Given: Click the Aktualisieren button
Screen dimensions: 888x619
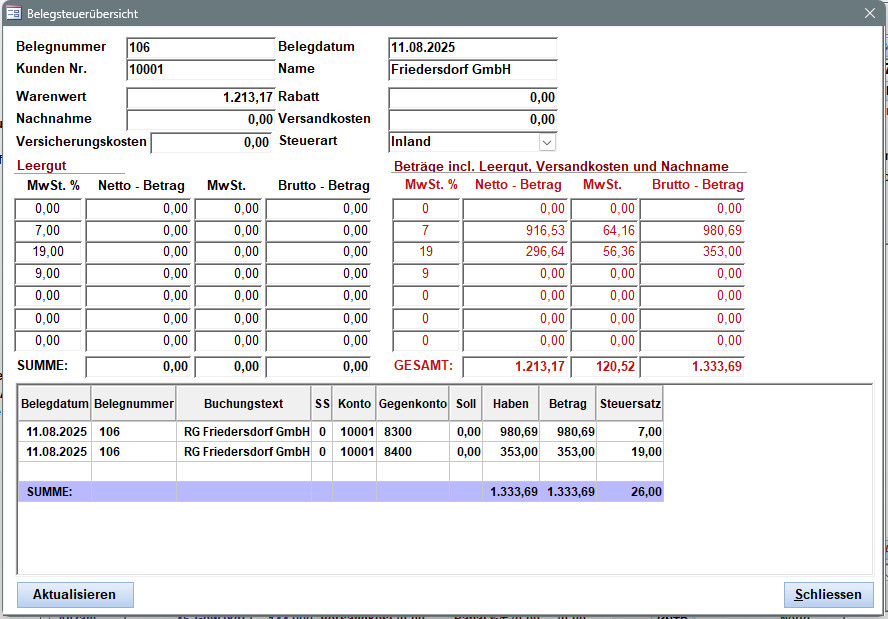Looking at the screenshot, I should coord(75,595).
